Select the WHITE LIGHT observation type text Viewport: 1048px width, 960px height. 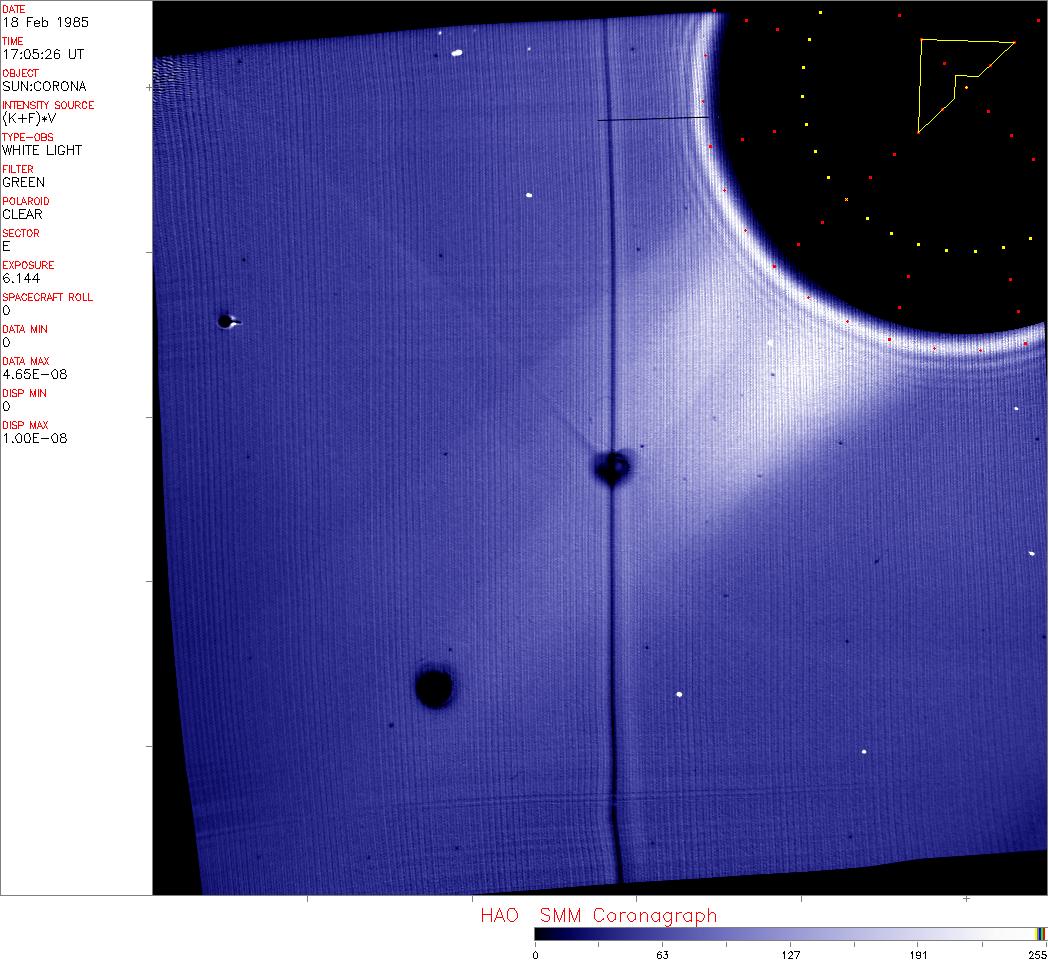click(42, 150)
